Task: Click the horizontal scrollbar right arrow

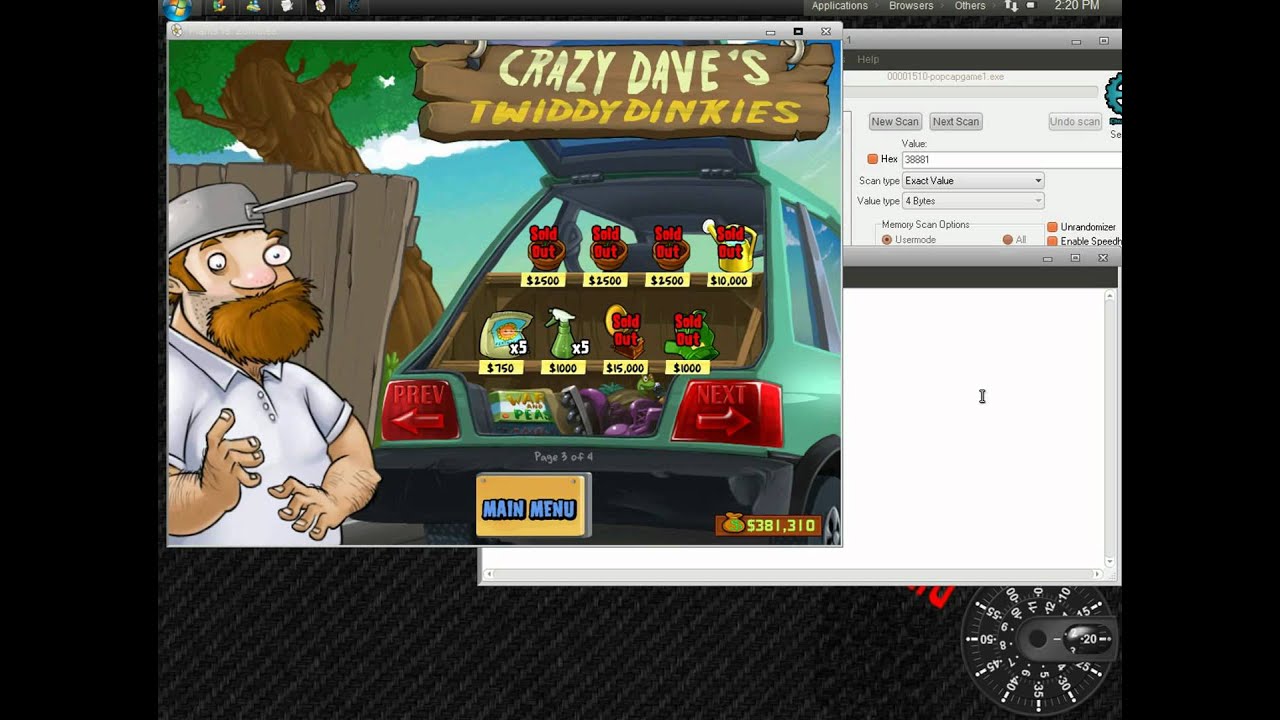Action: (1097, 574)
